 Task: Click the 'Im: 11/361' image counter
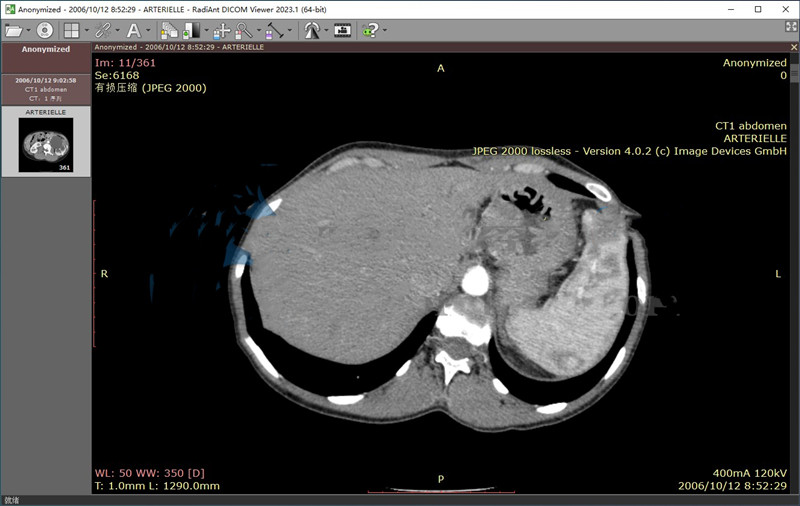pyautogui.click(x=125, y=63)
